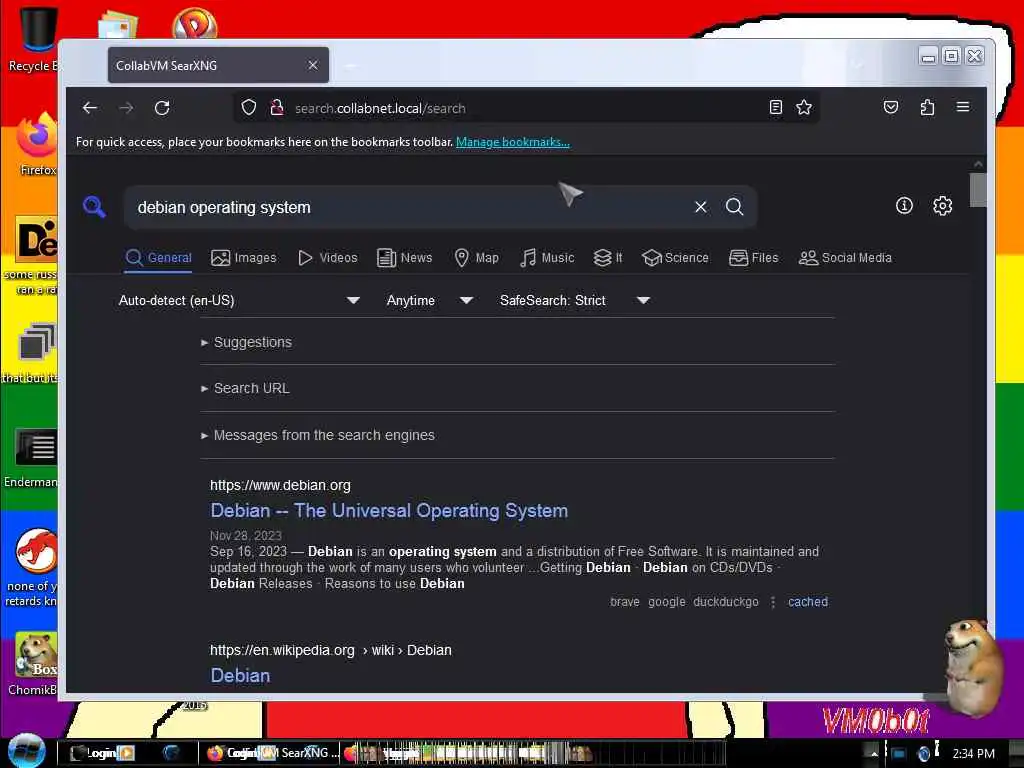Open the Anytime time range dropdown
This screenshot has width=1024, height=768.
430,300
